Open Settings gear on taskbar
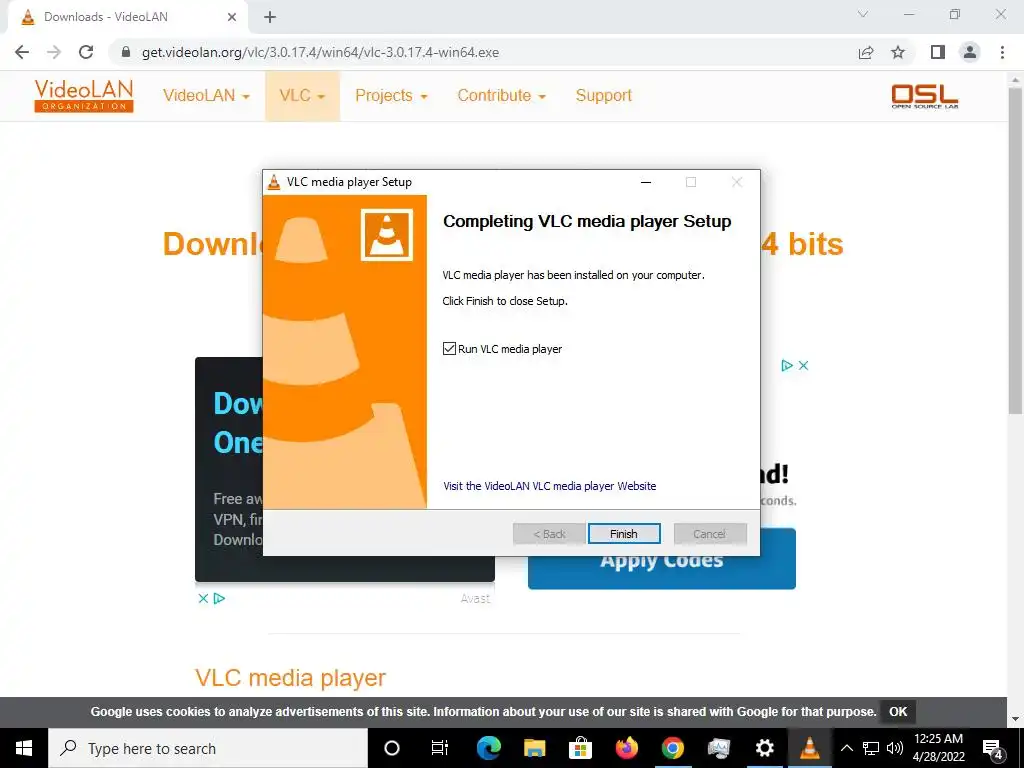This screenshot has width=1024, height=768. [764, 748]
